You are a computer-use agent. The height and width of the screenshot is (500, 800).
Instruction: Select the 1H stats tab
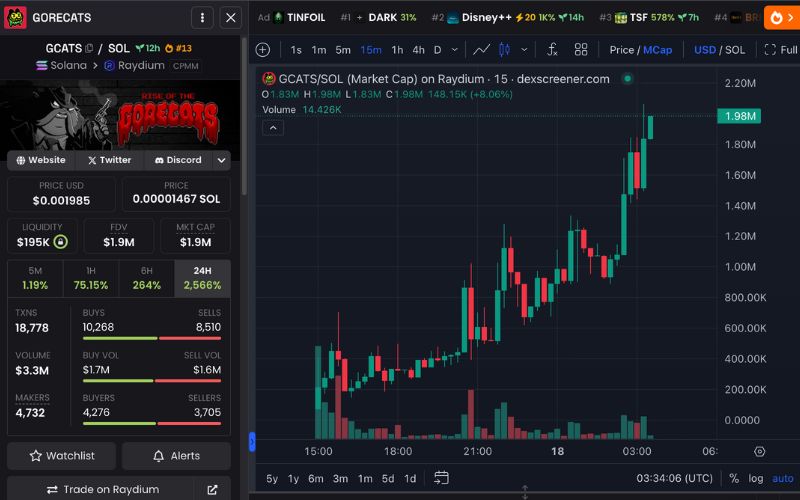tap(91, 279)
